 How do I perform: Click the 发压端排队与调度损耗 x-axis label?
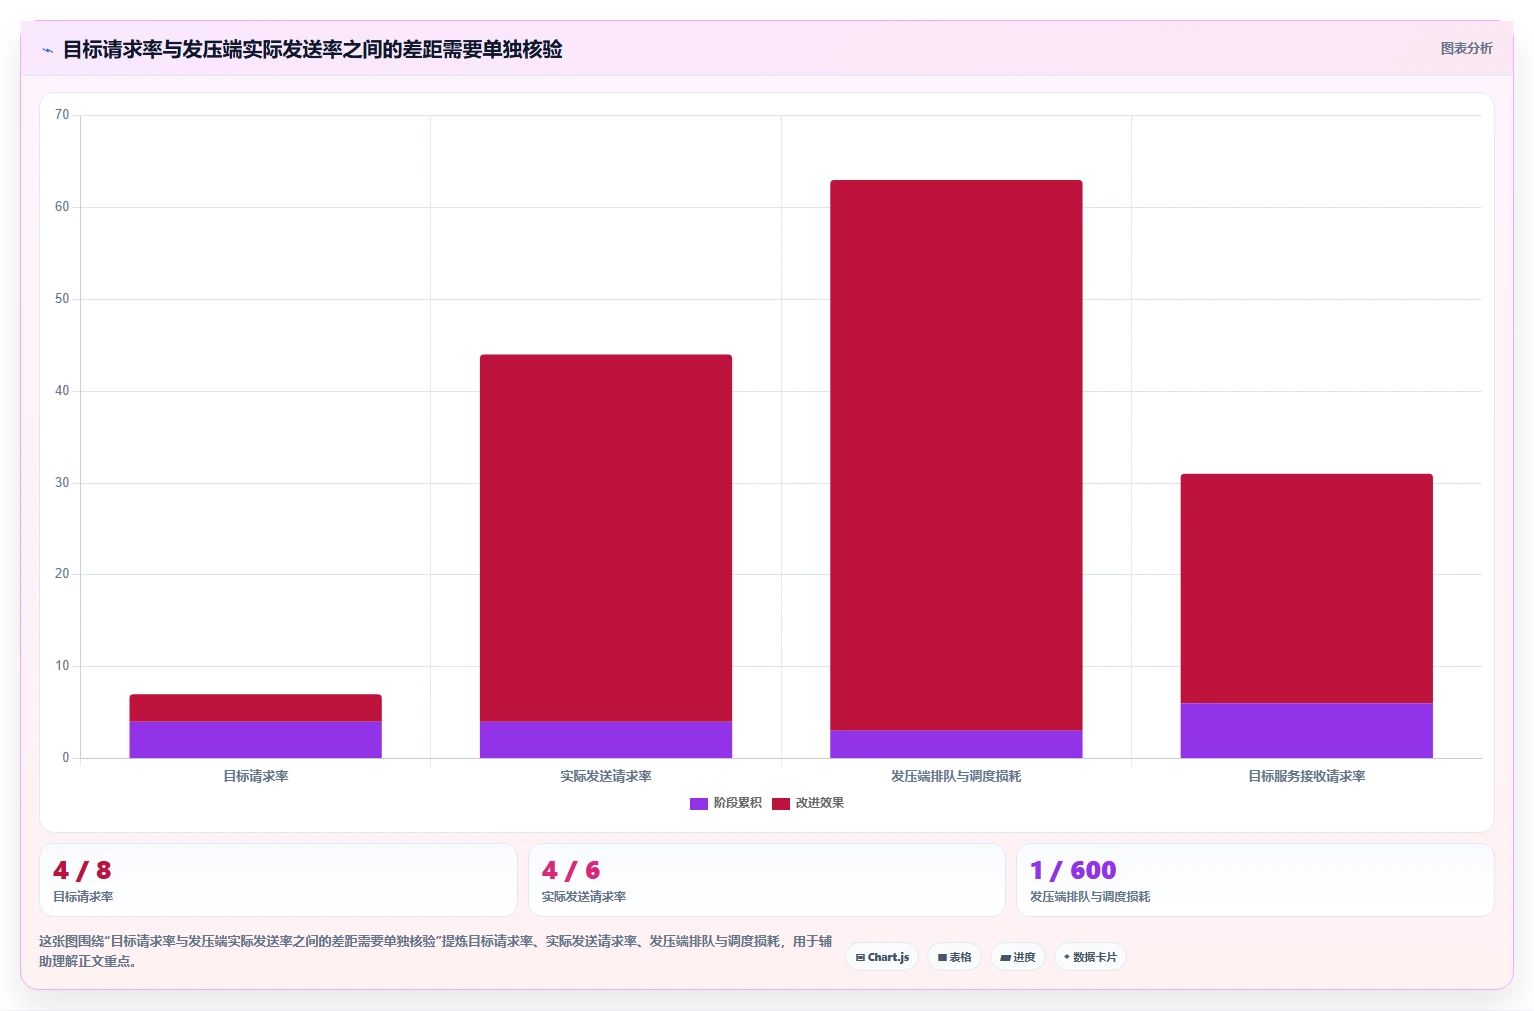(956, 776)
